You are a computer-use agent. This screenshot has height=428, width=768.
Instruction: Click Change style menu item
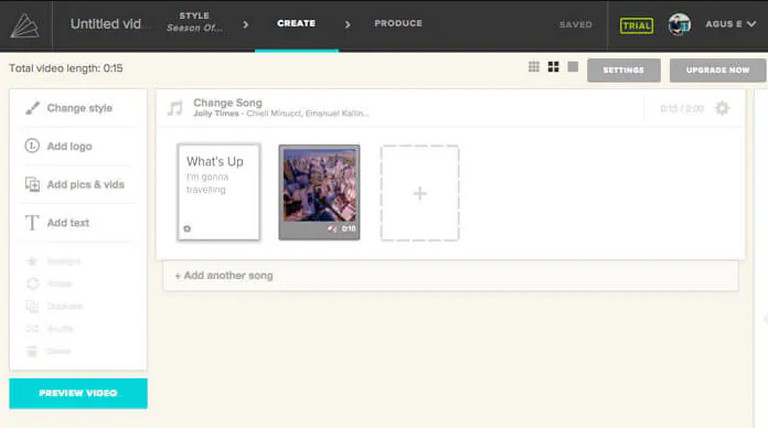80,108
